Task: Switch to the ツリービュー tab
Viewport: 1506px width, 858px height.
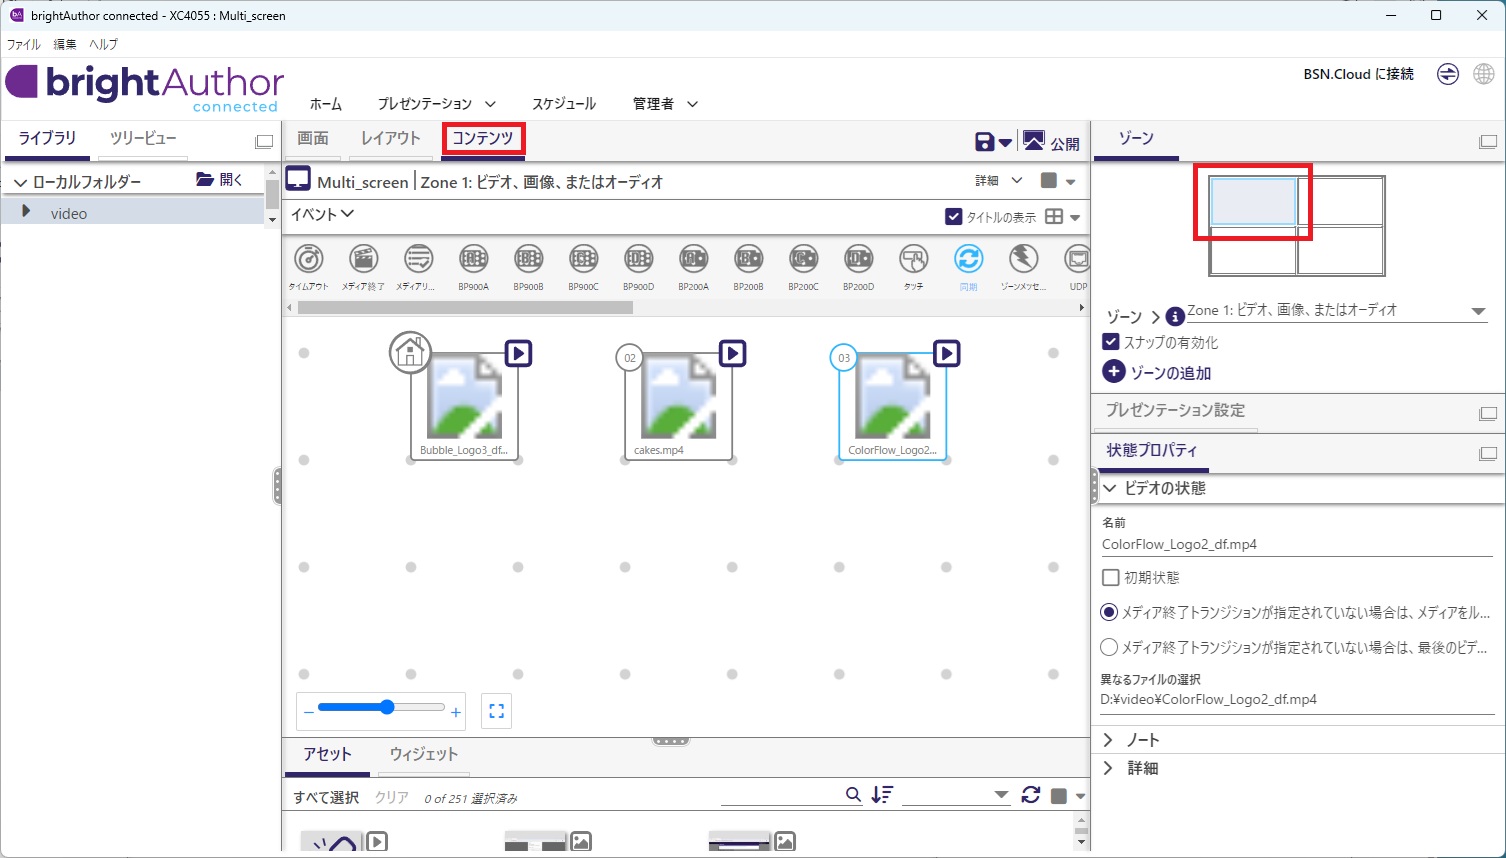Action: pyautogui.click(x=143, y=139)
